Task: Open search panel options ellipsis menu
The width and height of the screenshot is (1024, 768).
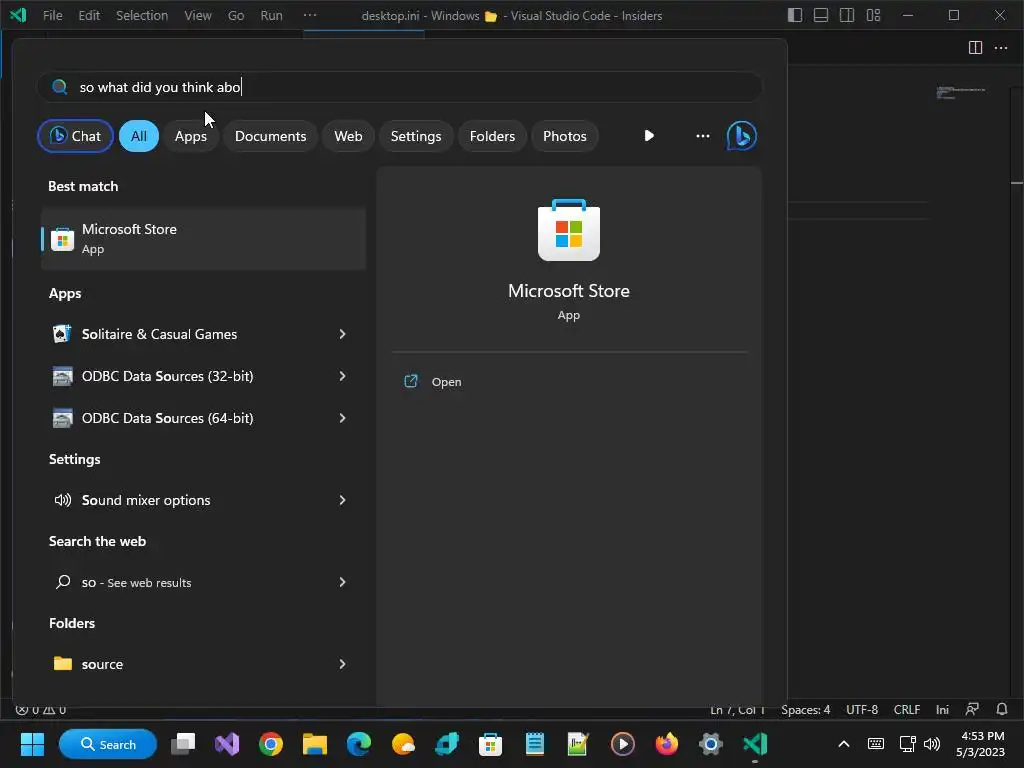Action: pyautogui.click(x=703, y=136)
